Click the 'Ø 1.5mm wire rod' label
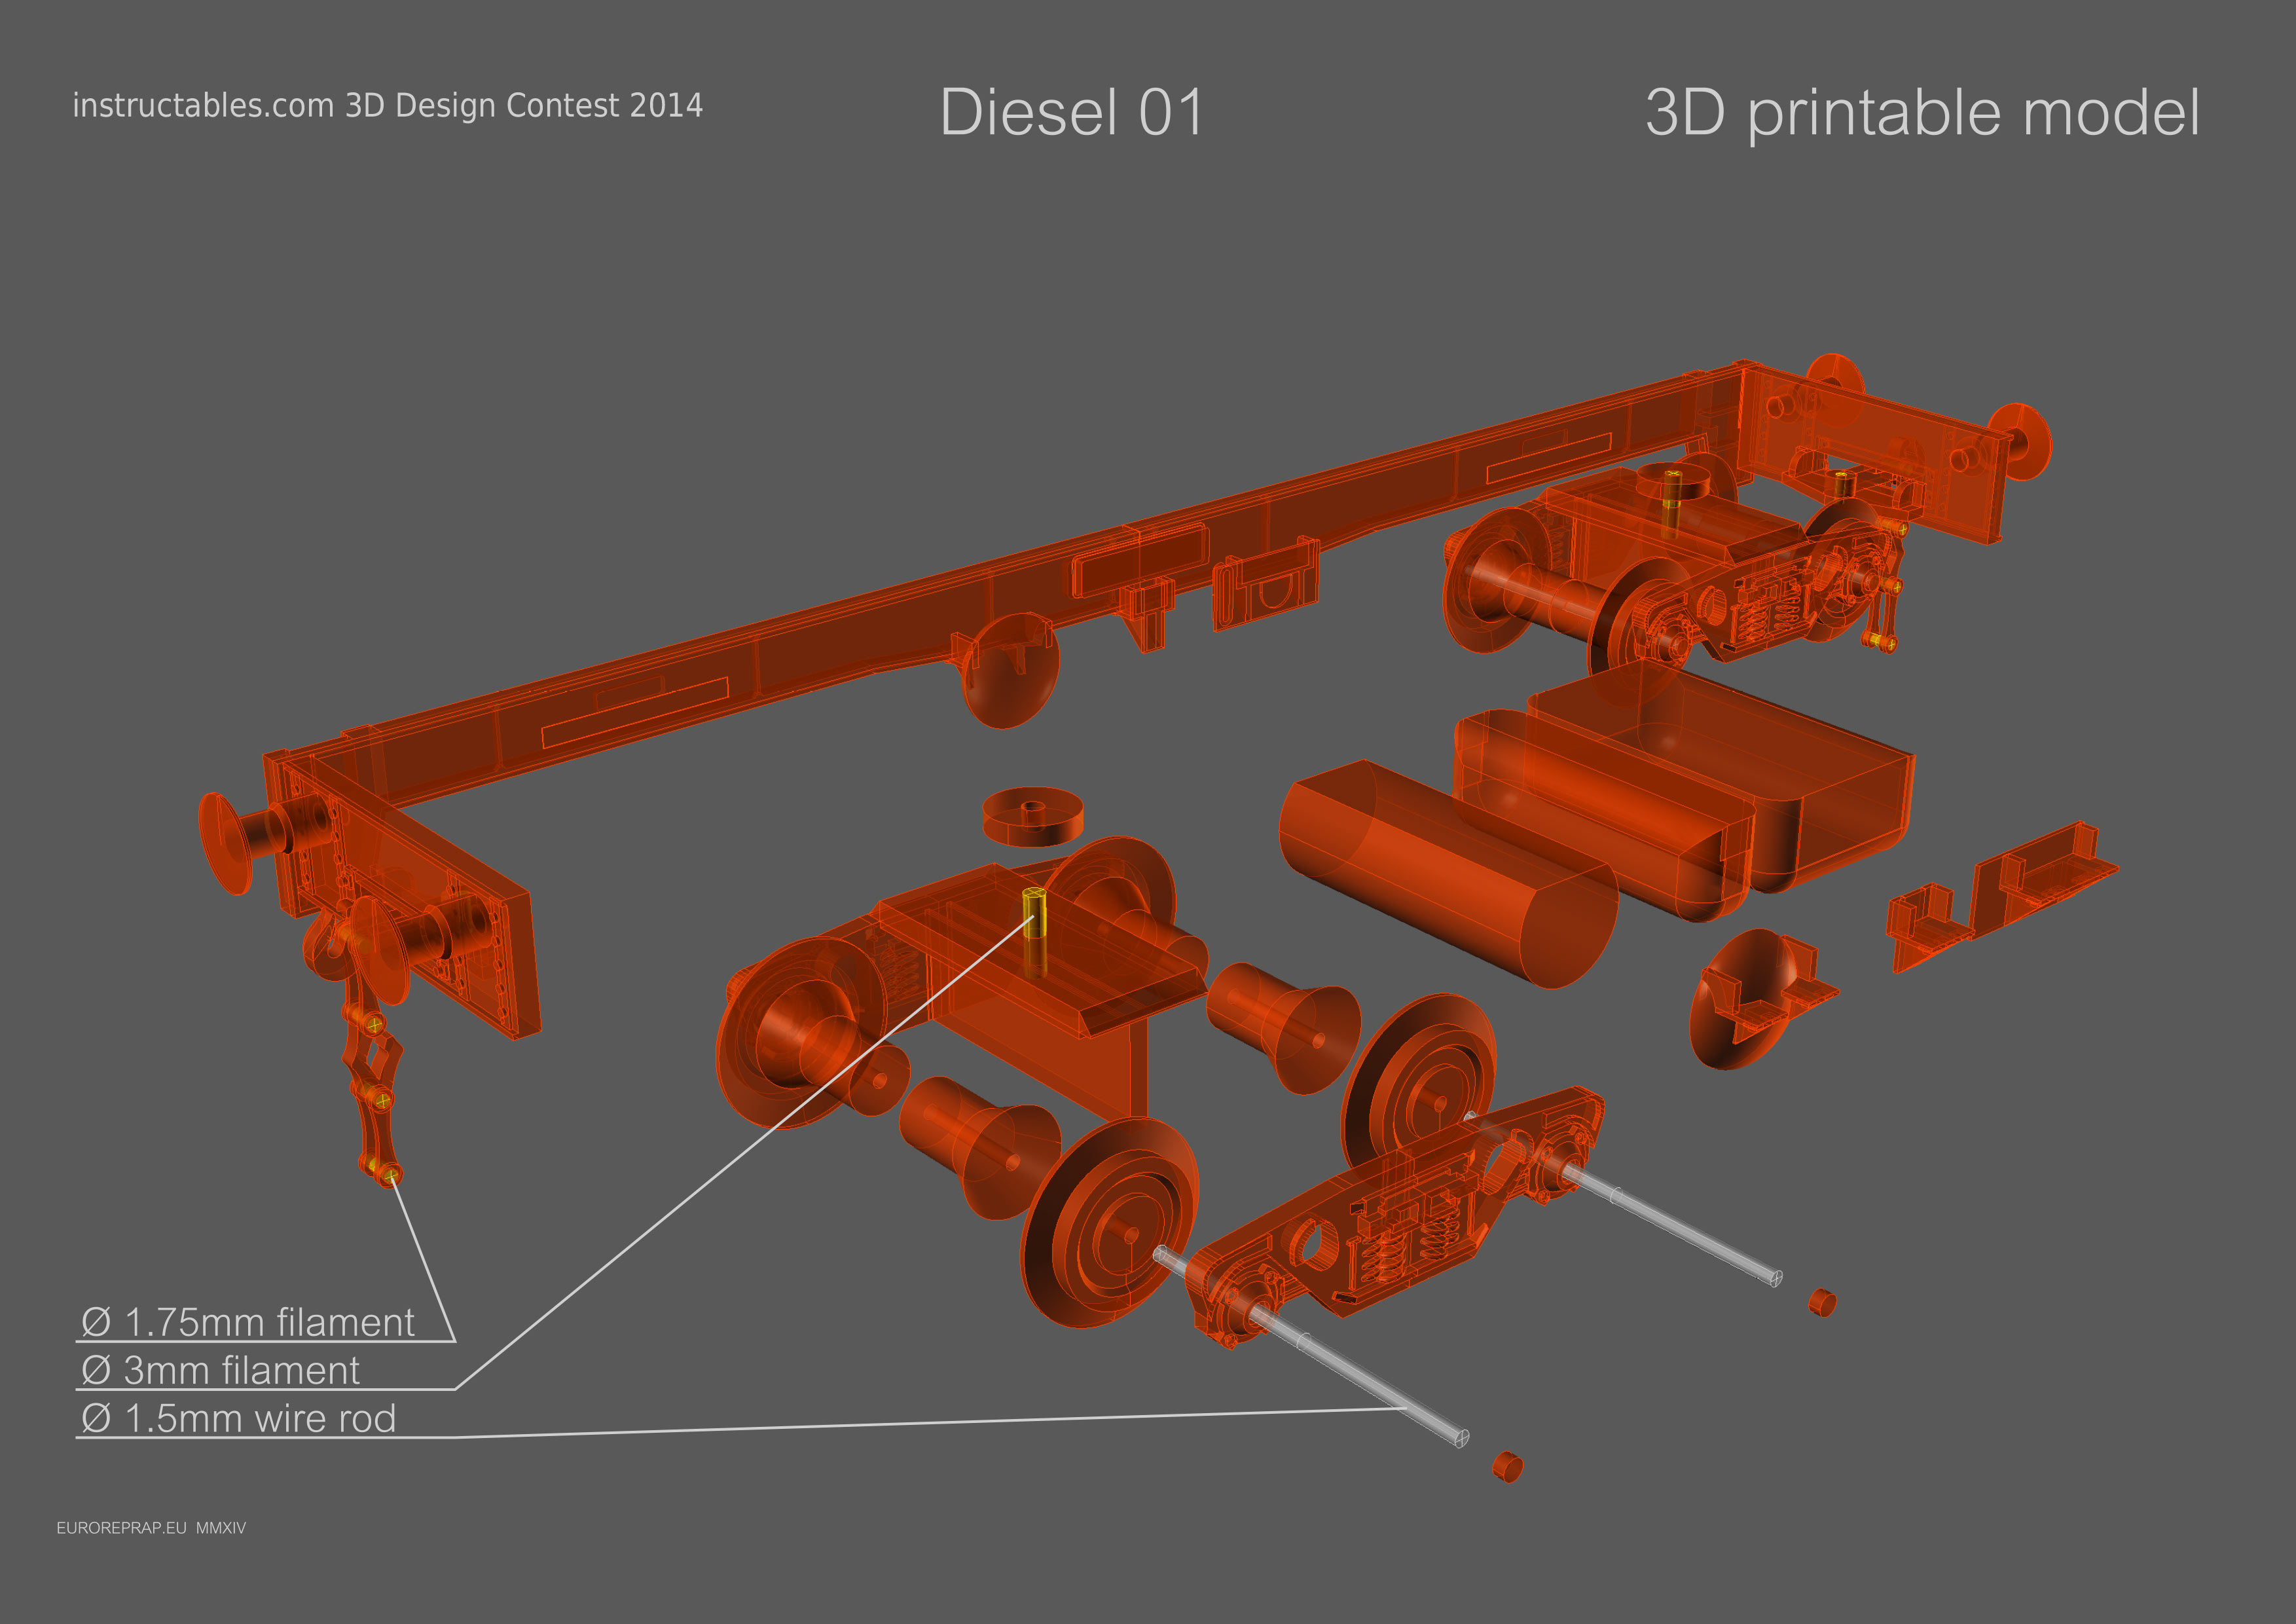The width and height of the screenshot is (2296, 1624). tap(238, 1418)
